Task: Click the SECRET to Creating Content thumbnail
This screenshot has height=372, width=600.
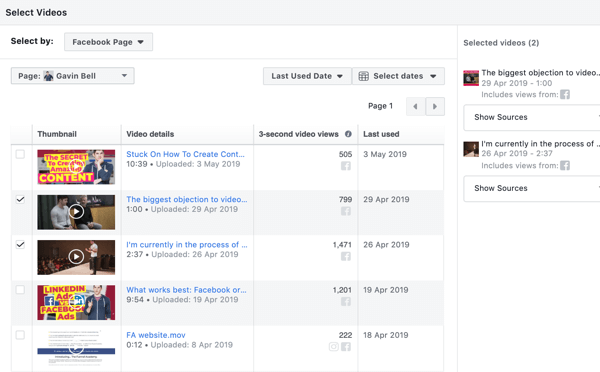Action: (x=76, y=167)
